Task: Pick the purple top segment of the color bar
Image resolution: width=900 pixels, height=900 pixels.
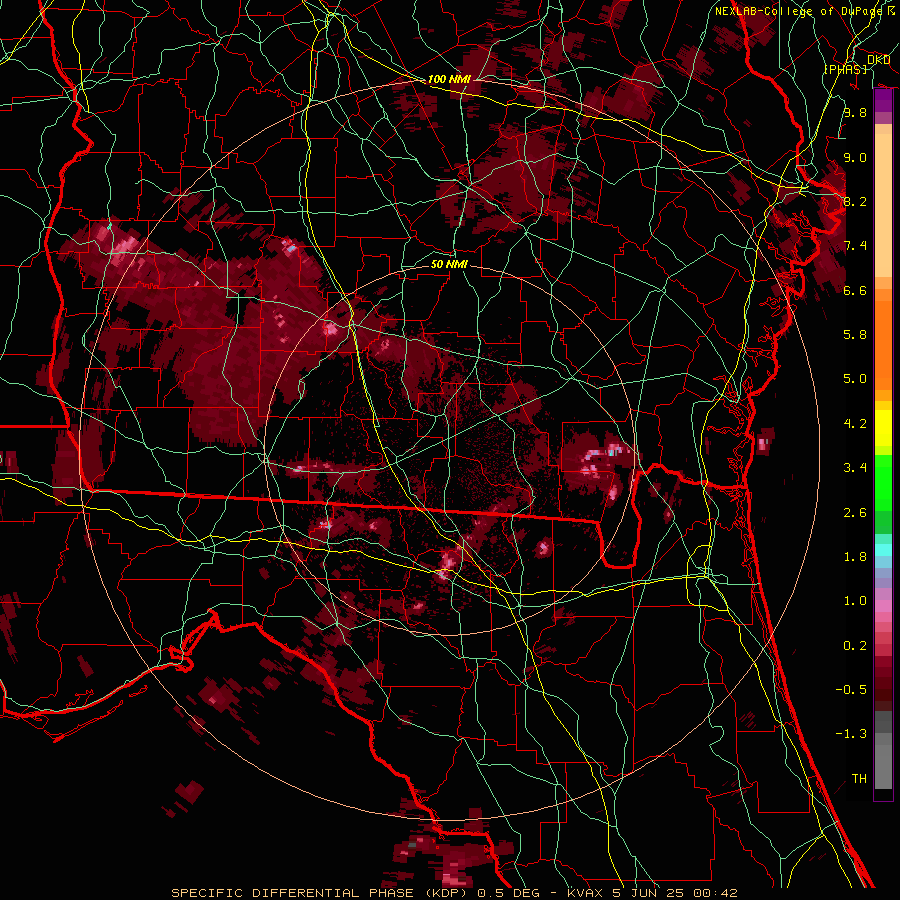Action: click(883, 100)
